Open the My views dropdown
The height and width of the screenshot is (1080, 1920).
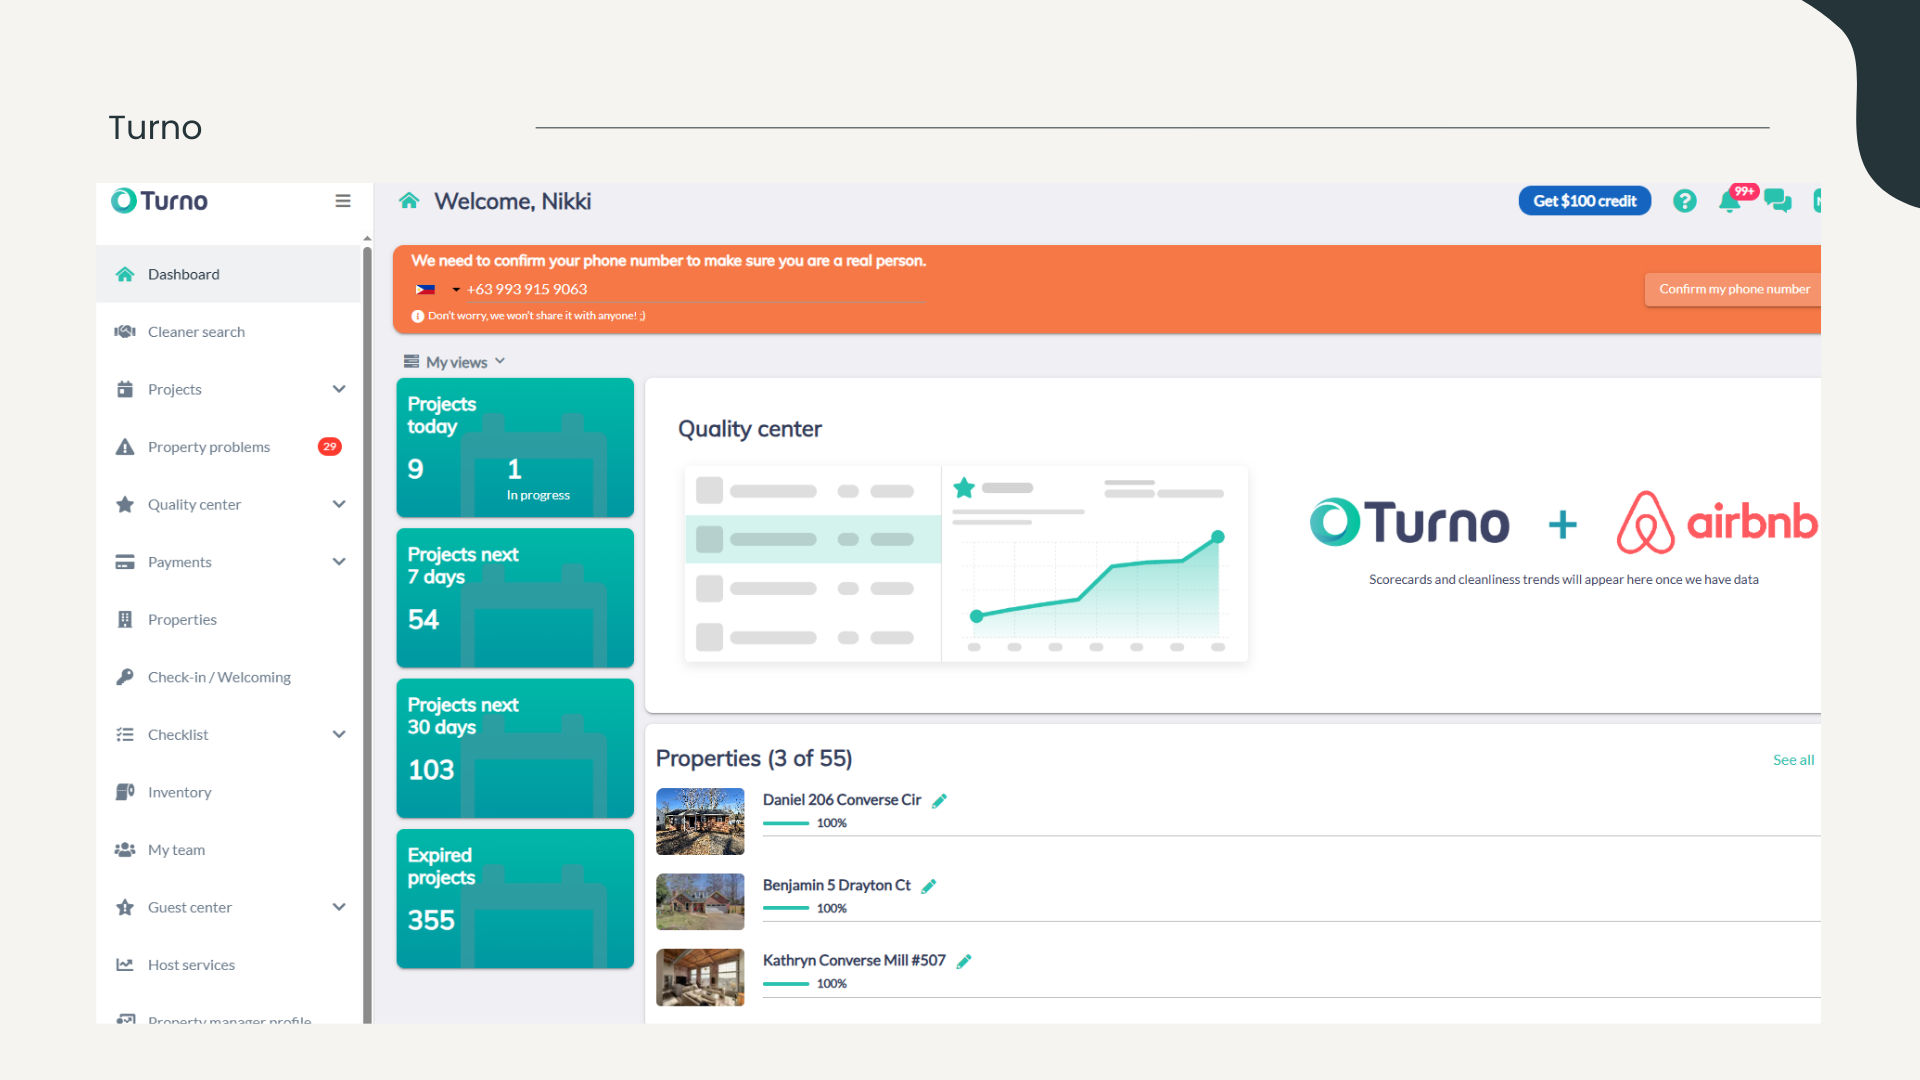455,362
